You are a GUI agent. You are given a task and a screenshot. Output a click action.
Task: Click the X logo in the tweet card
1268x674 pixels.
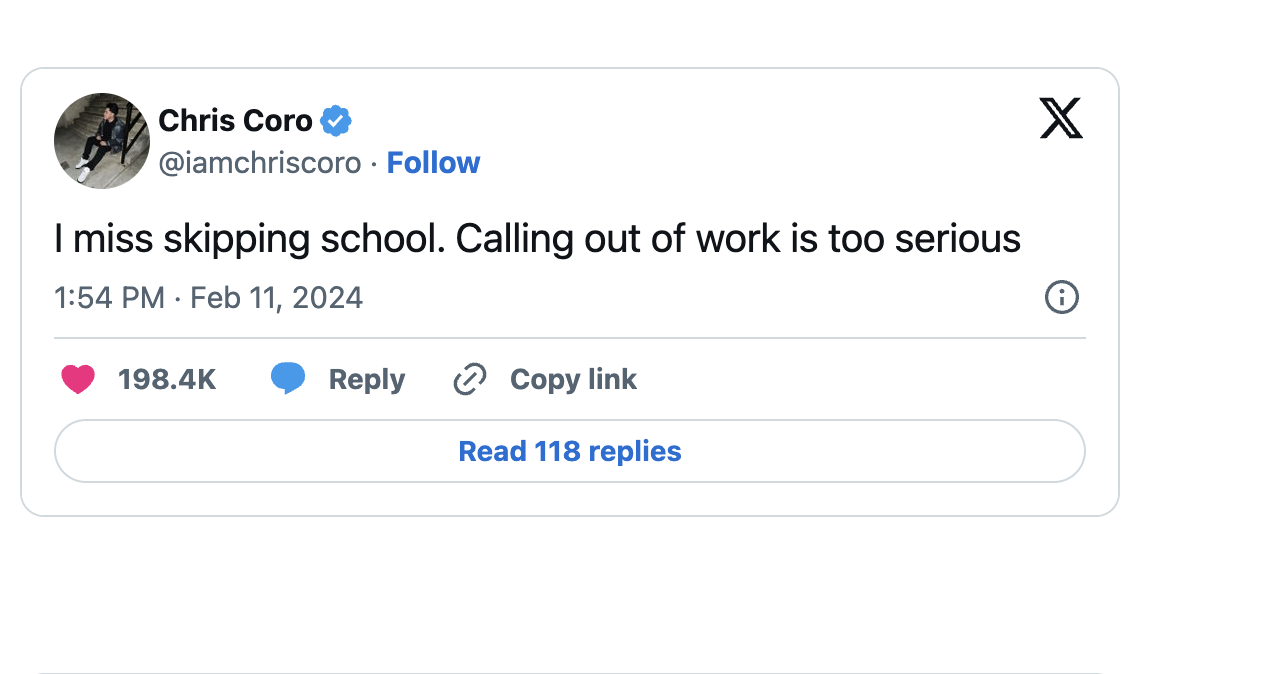[x=1061, y=119]
